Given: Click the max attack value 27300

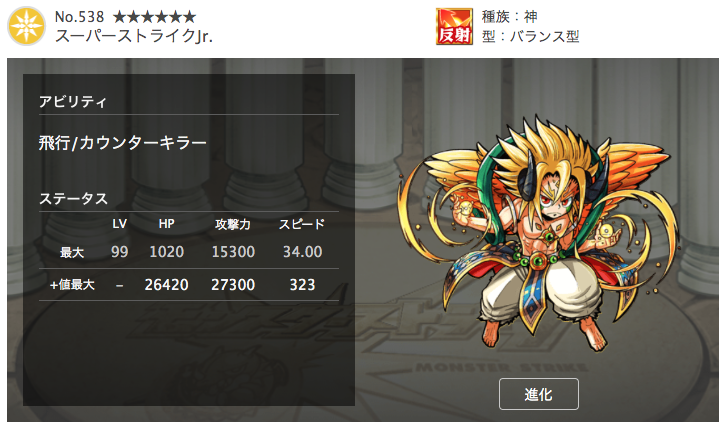Looking at the screenshot, I should [233, 284].
